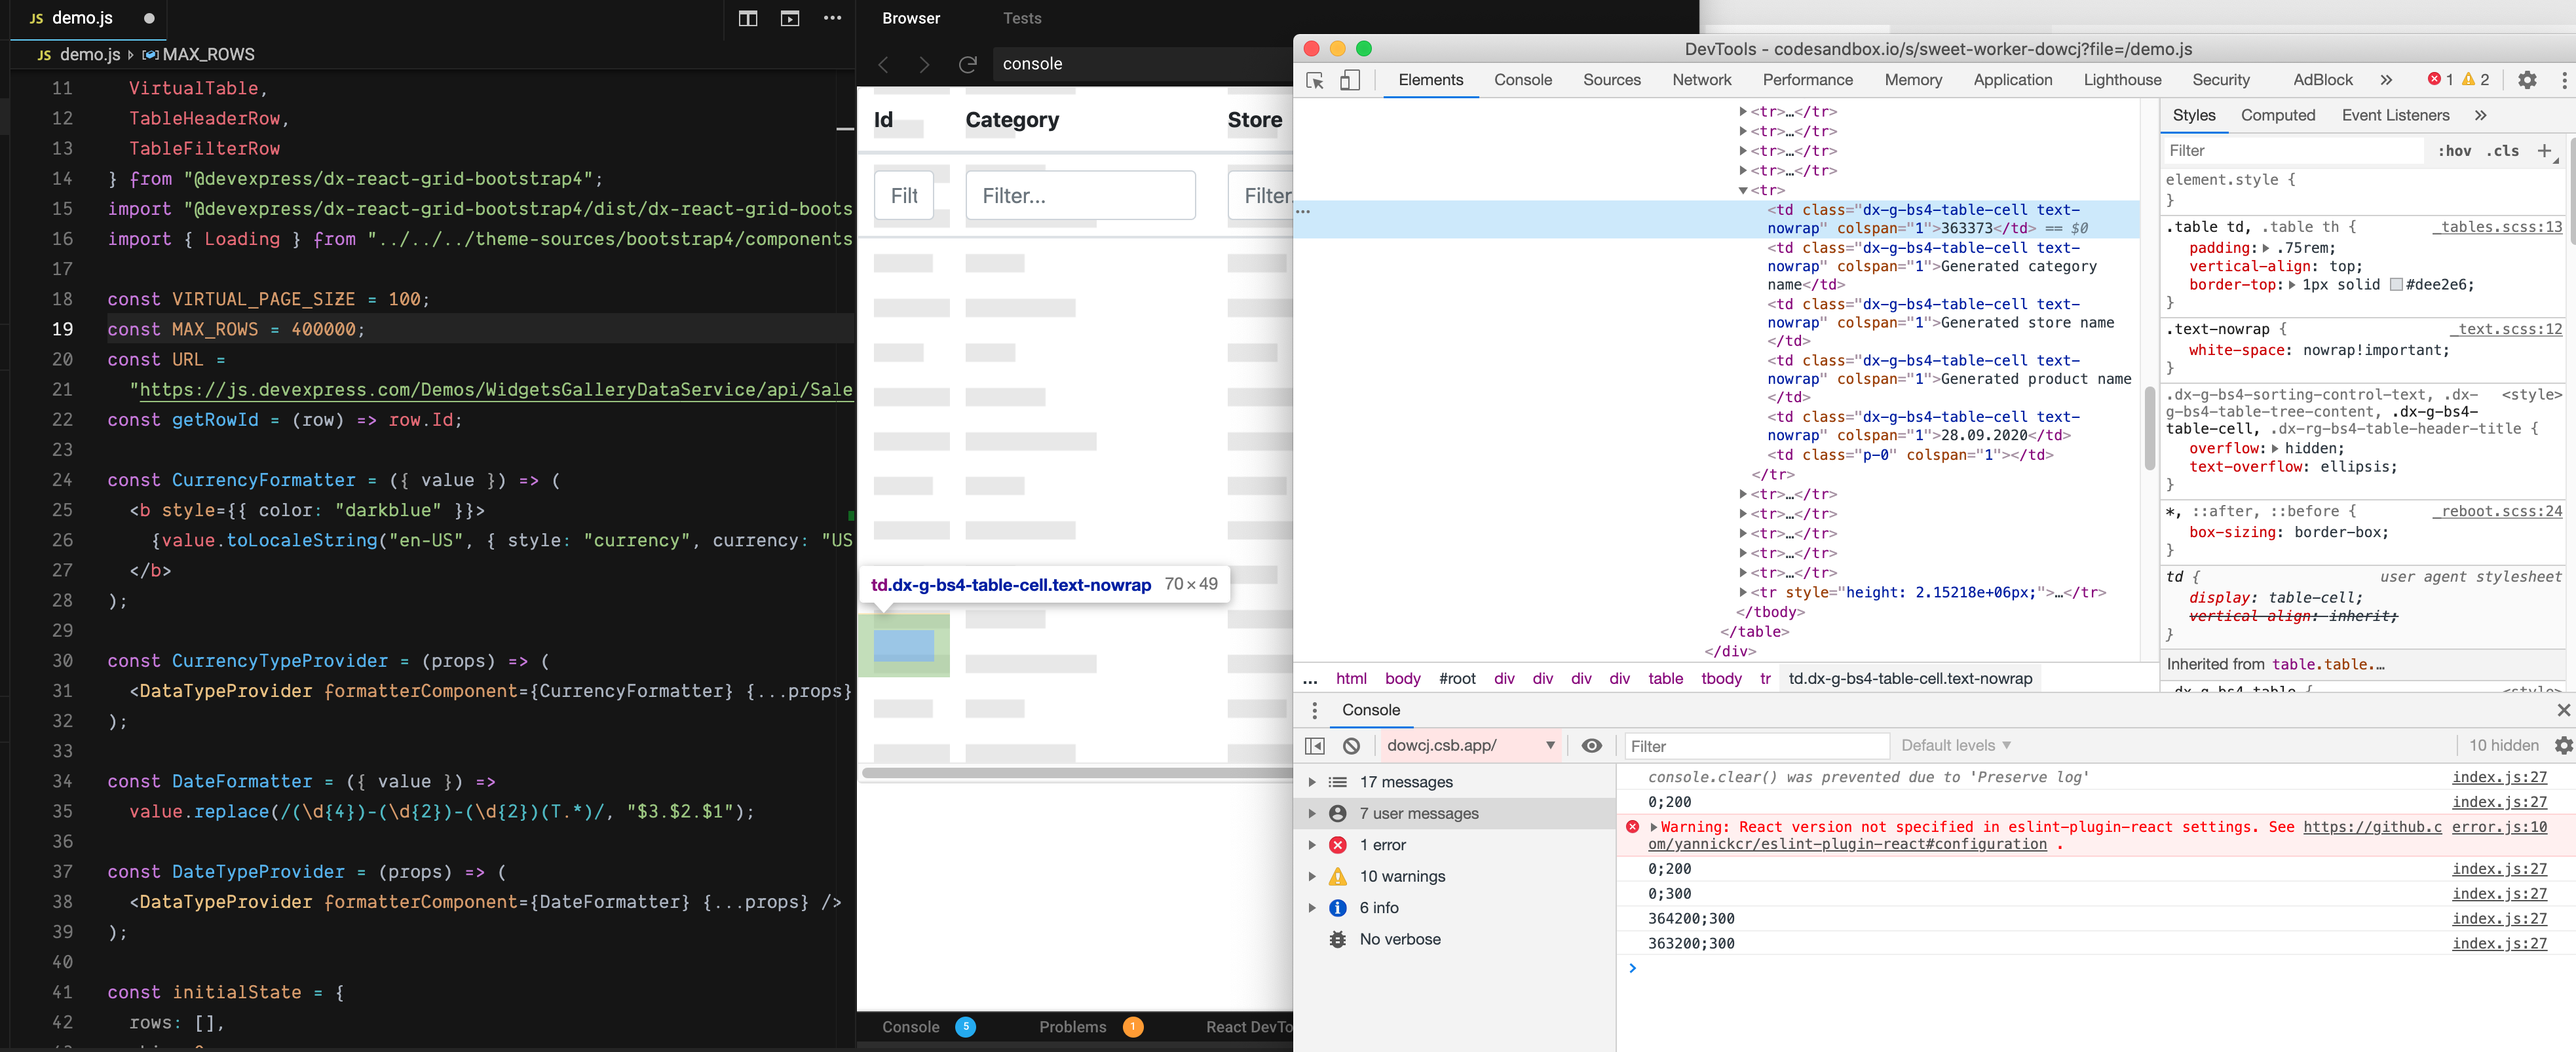The image size is (2576, 1052).
Task: Open the dowcj.csb.app context dropdown
Action: (1470, 745)
